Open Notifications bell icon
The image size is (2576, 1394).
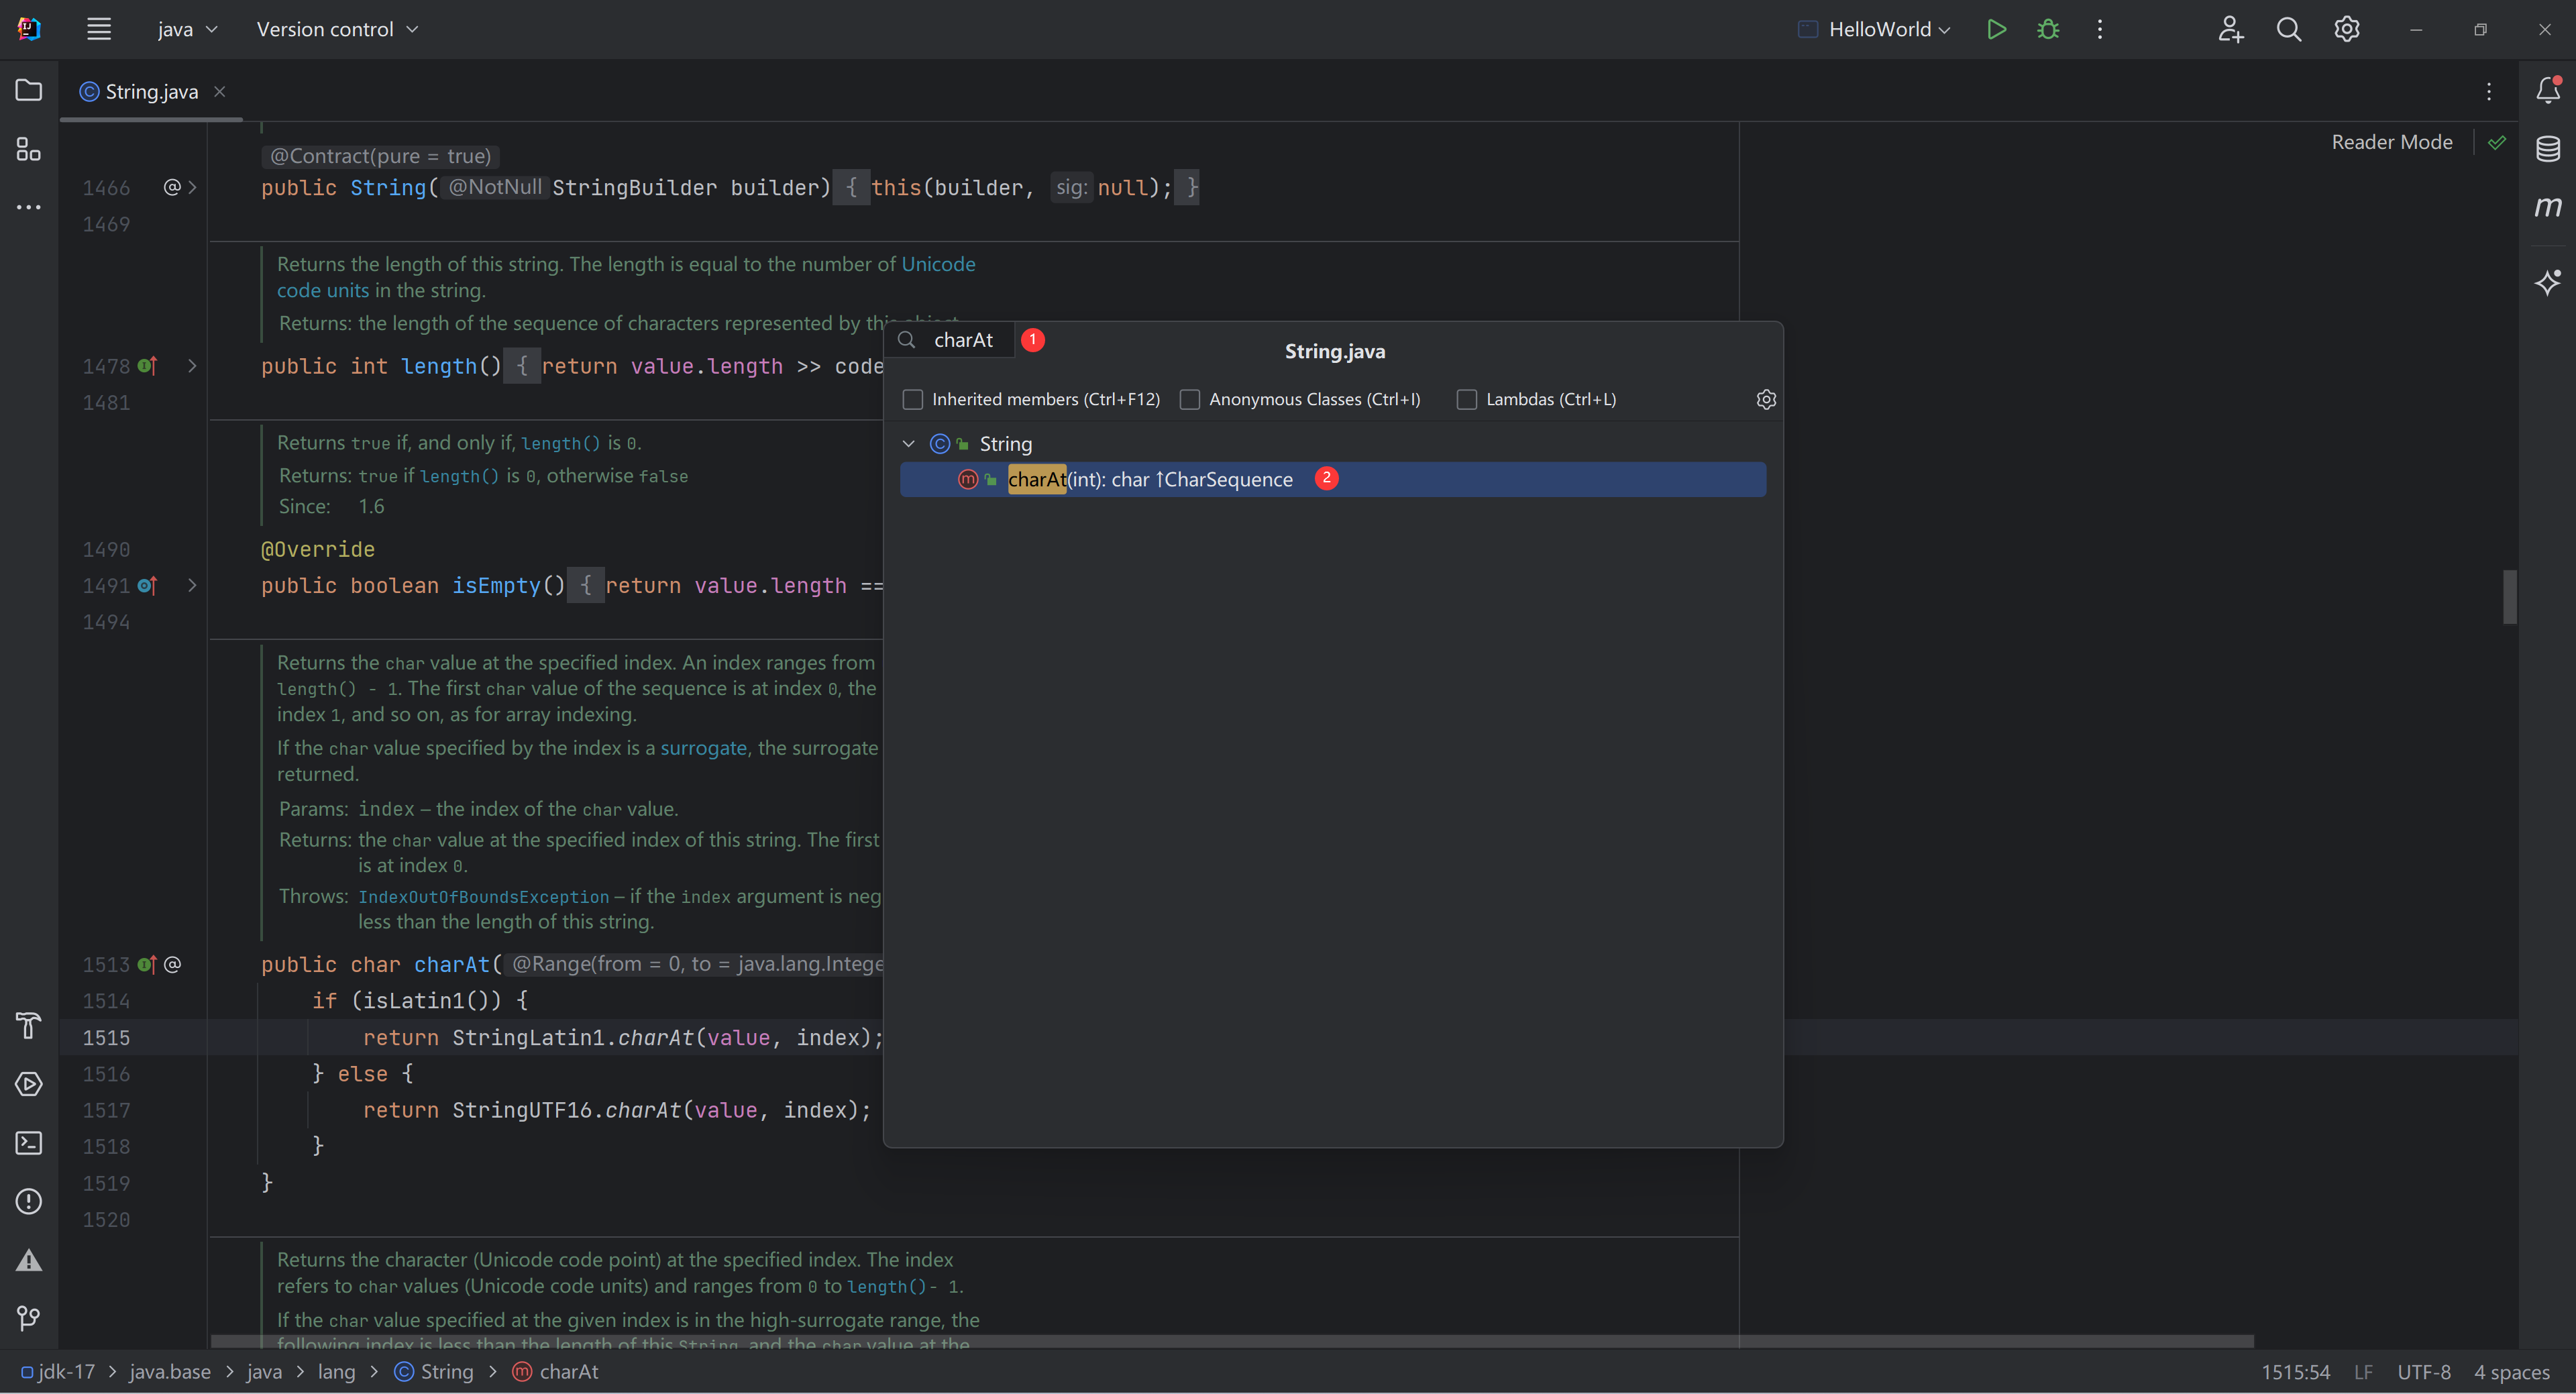point(2548,90)
